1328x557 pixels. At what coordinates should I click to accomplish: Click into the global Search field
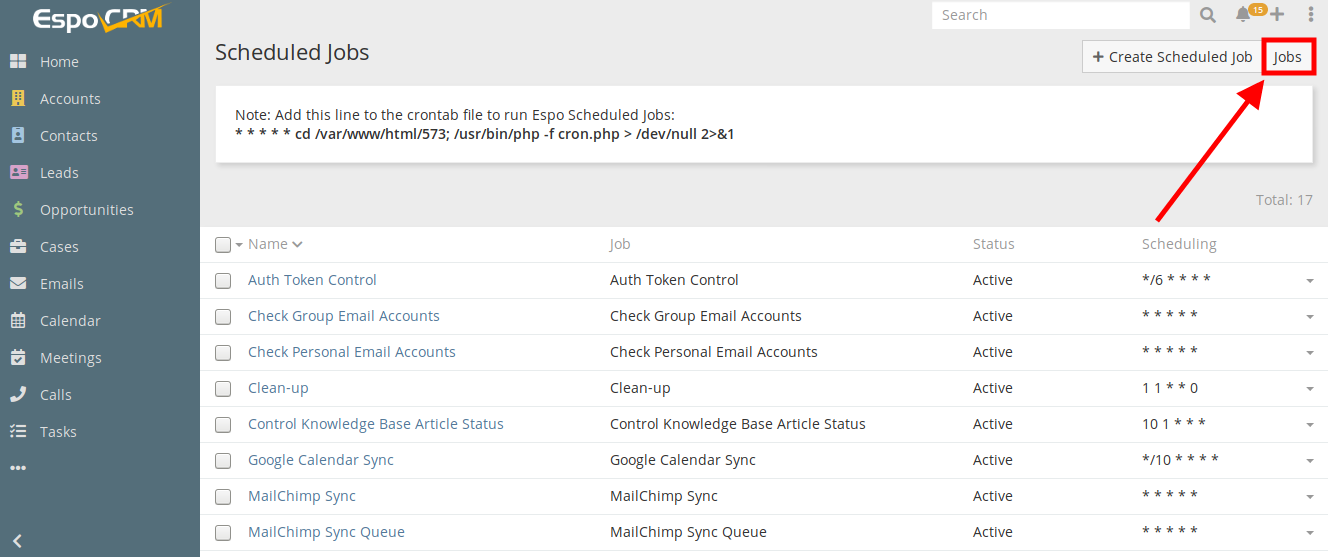1060,15
